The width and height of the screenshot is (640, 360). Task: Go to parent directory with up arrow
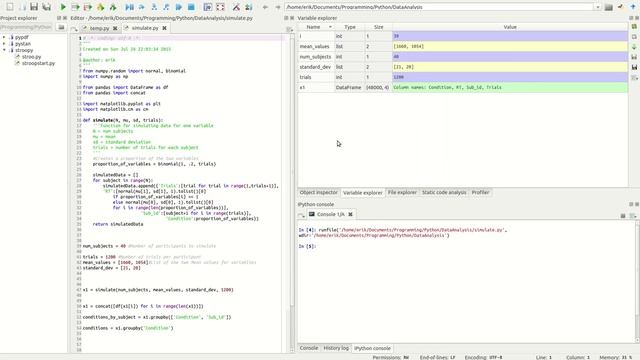633,7
